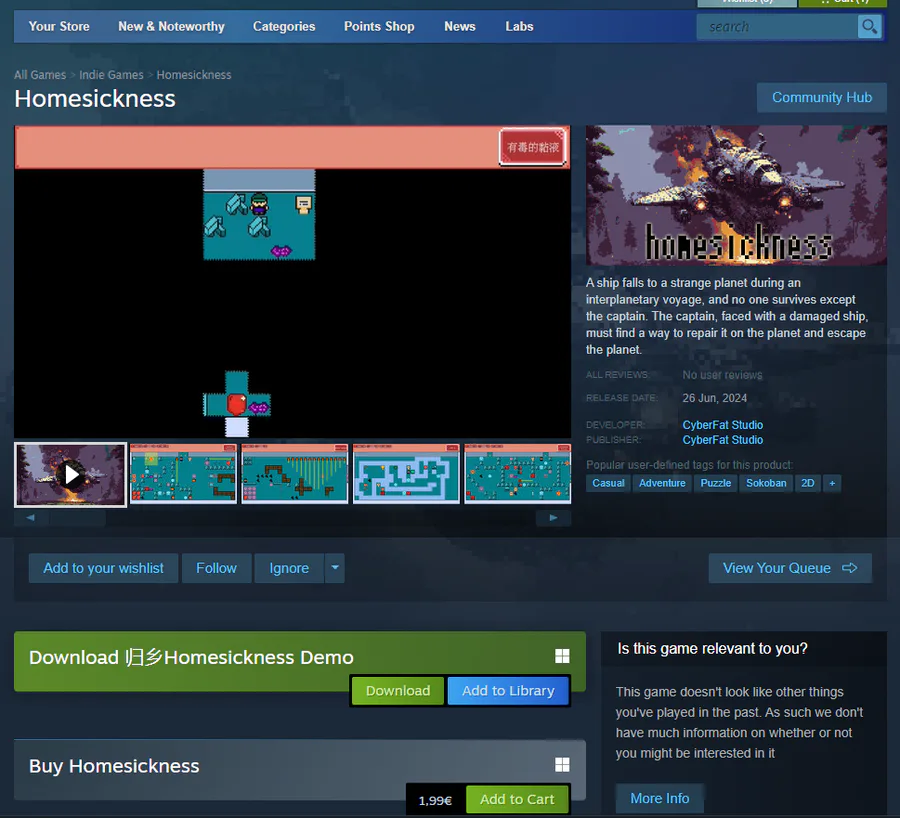This screenshot has height=818, width=900.
Task: Open Indie Games breadcrumb link
Action: [111, 75]
